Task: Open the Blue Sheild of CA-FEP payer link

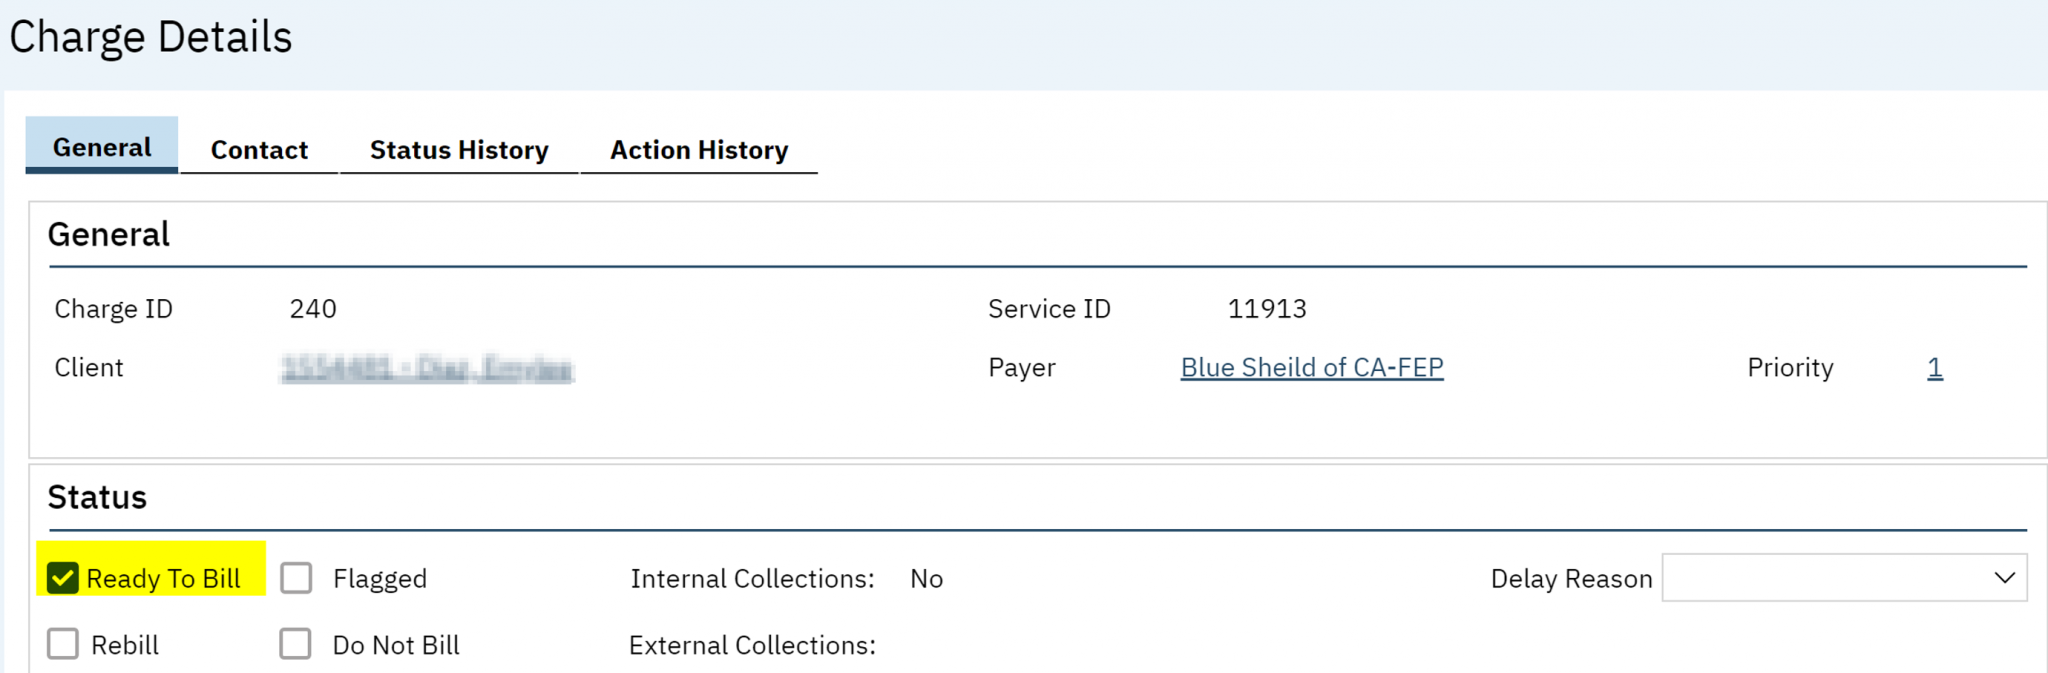Action: [x=1311, y=367]
